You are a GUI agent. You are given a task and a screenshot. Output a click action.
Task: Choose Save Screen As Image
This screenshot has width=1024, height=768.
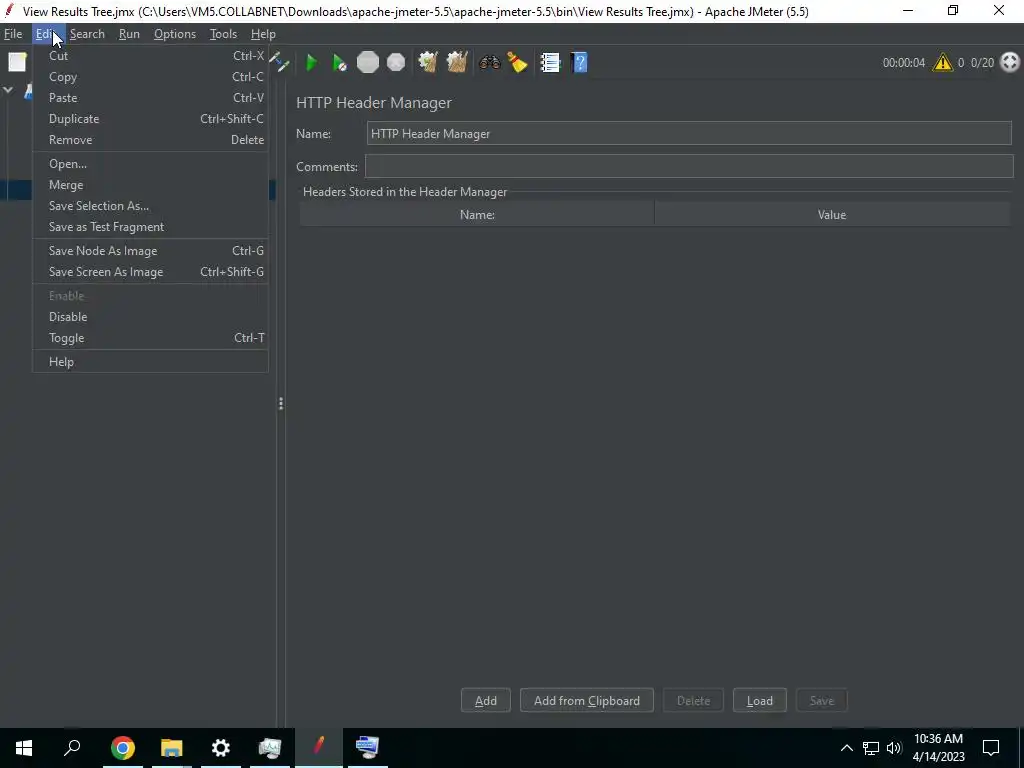click(x=150, y=272)
